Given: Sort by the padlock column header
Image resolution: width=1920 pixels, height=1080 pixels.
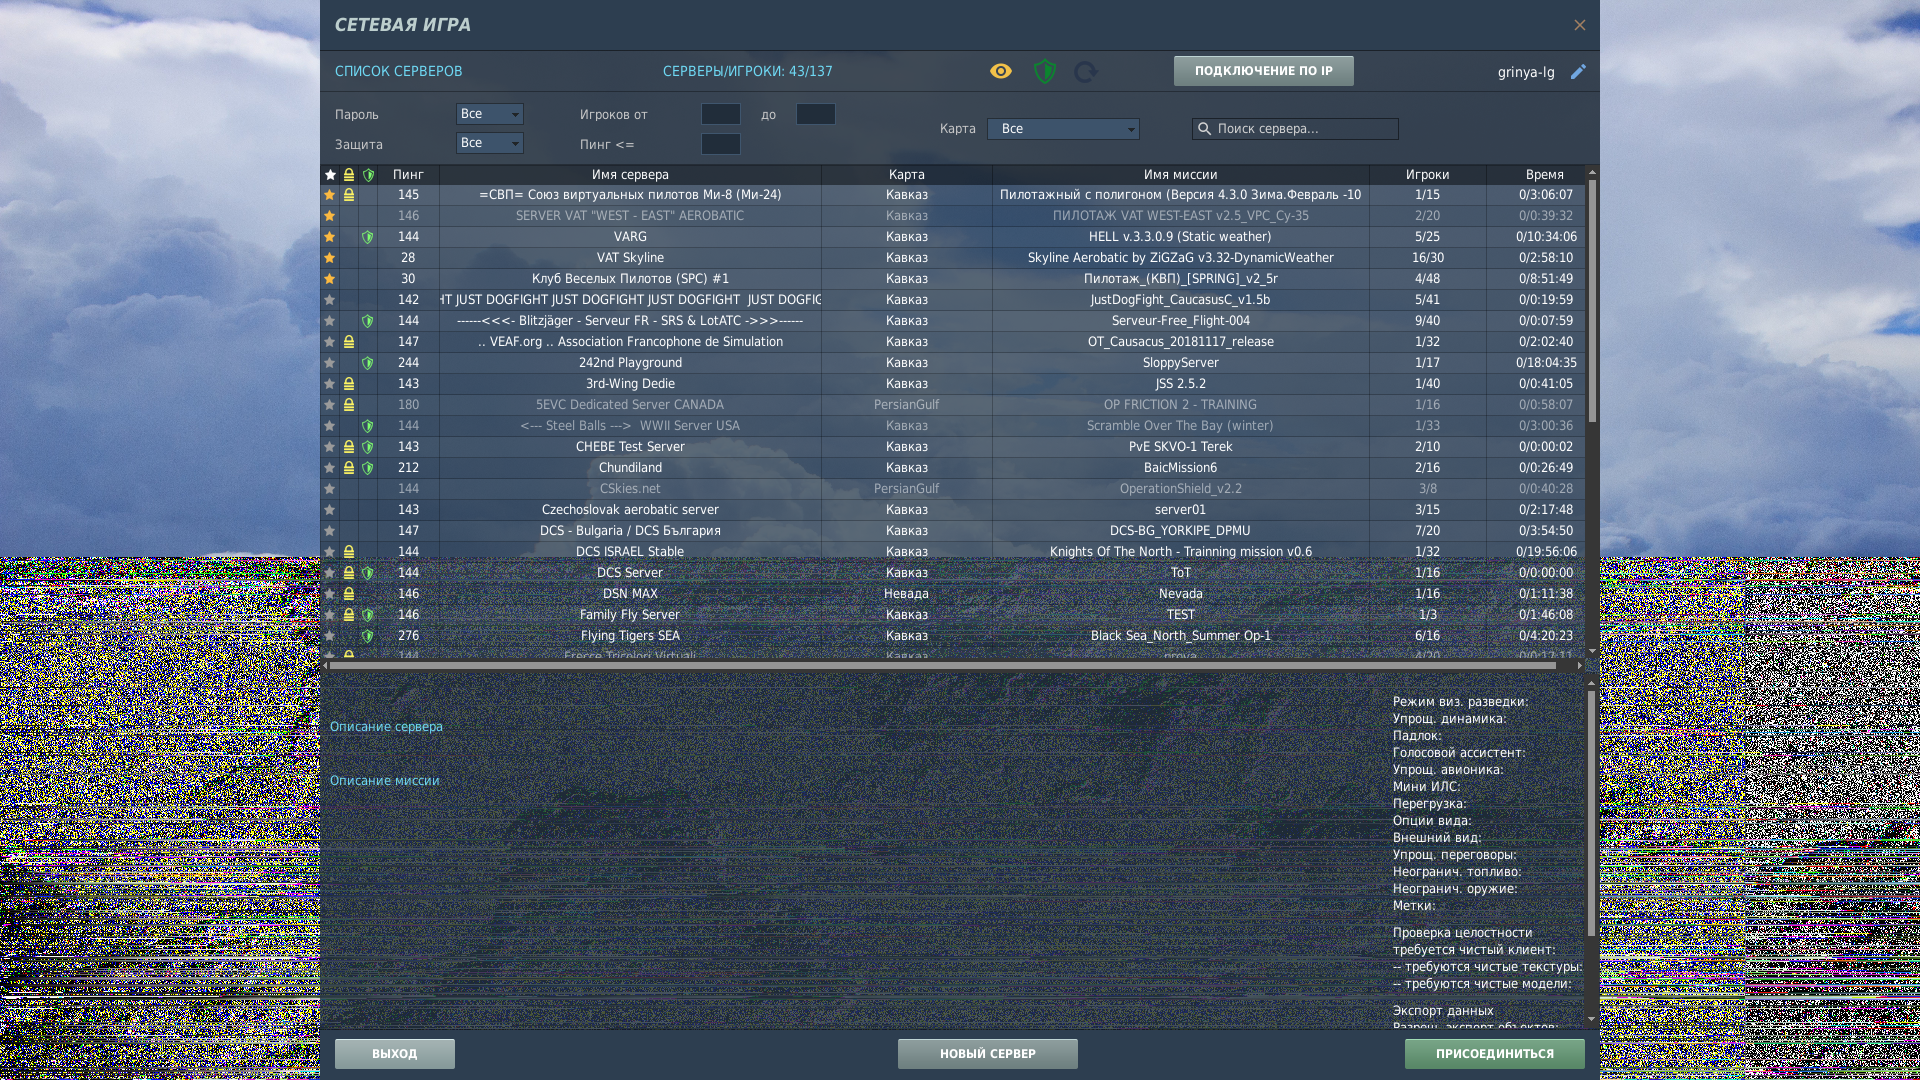Looking at the screenshot, I should coord(349,175).
